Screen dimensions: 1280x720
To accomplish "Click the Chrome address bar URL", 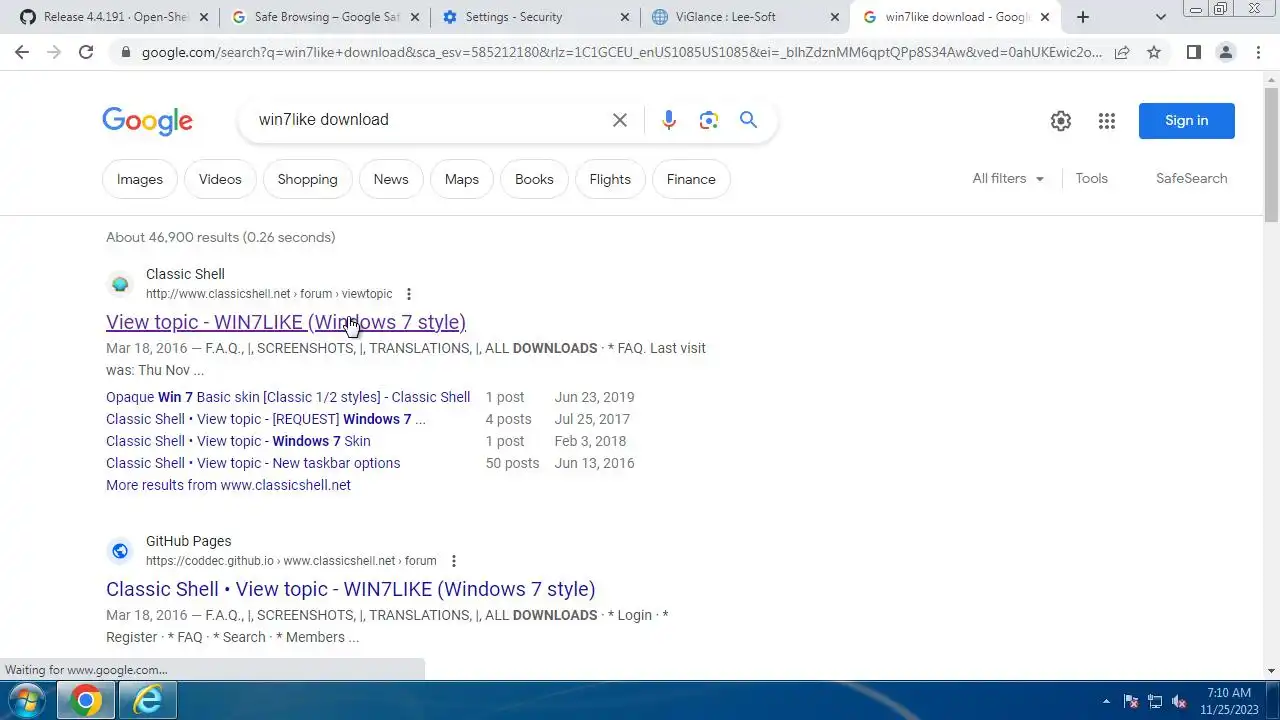I will coord(621,52).
